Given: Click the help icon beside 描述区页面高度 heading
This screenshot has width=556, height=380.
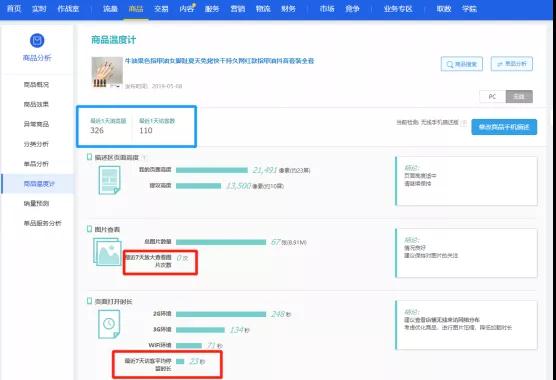Looking at the screenshot, I should pyautogui.click(x=144, y=157).
